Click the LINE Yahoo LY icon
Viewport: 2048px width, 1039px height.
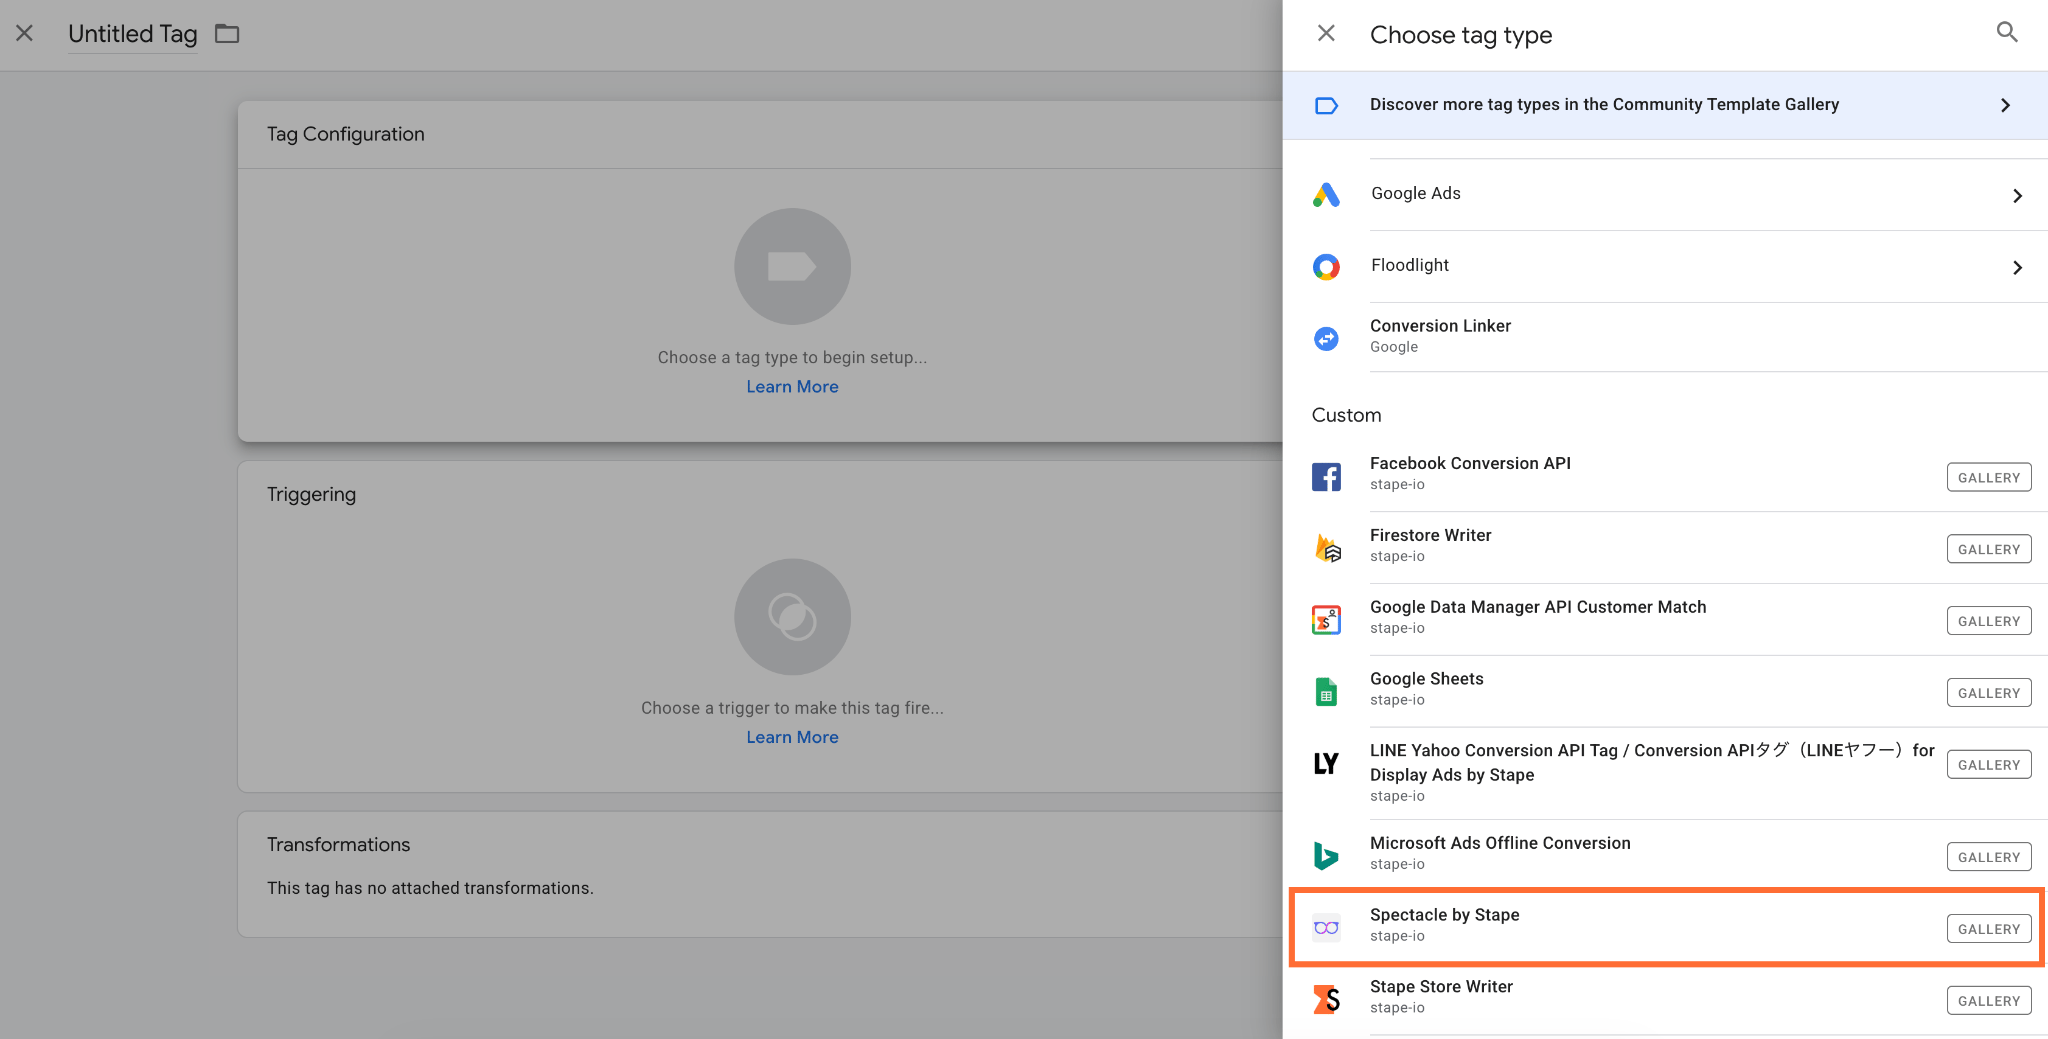pyautogui.click(x=1326, y=764)
